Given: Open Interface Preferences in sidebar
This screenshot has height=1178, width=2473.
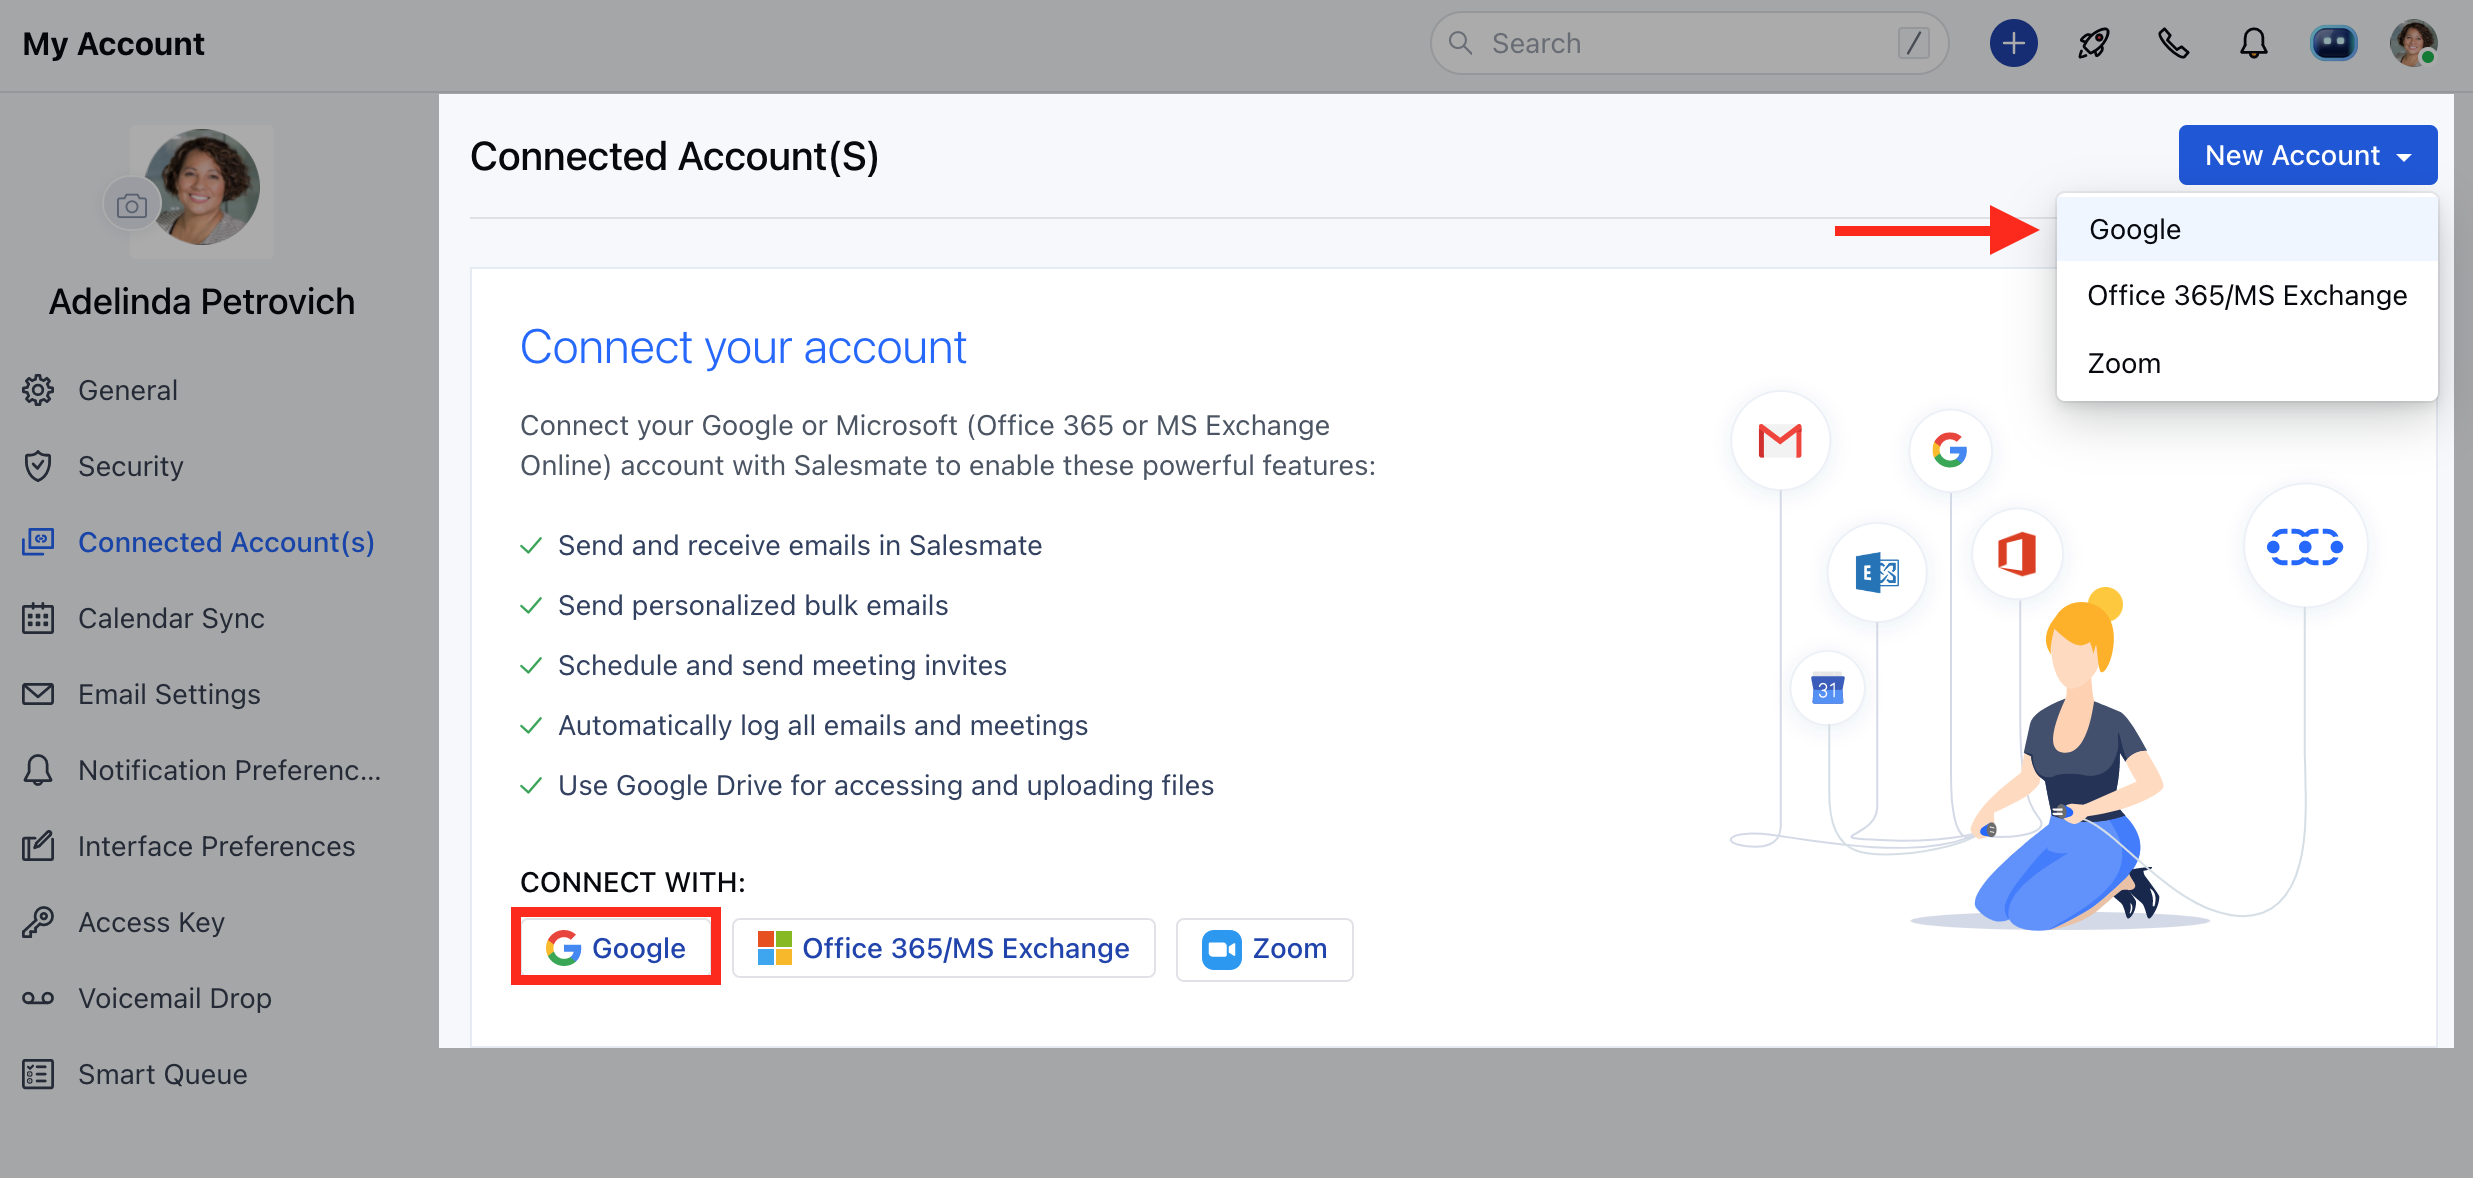Looking at the screenshot, I should pos(216,846).
